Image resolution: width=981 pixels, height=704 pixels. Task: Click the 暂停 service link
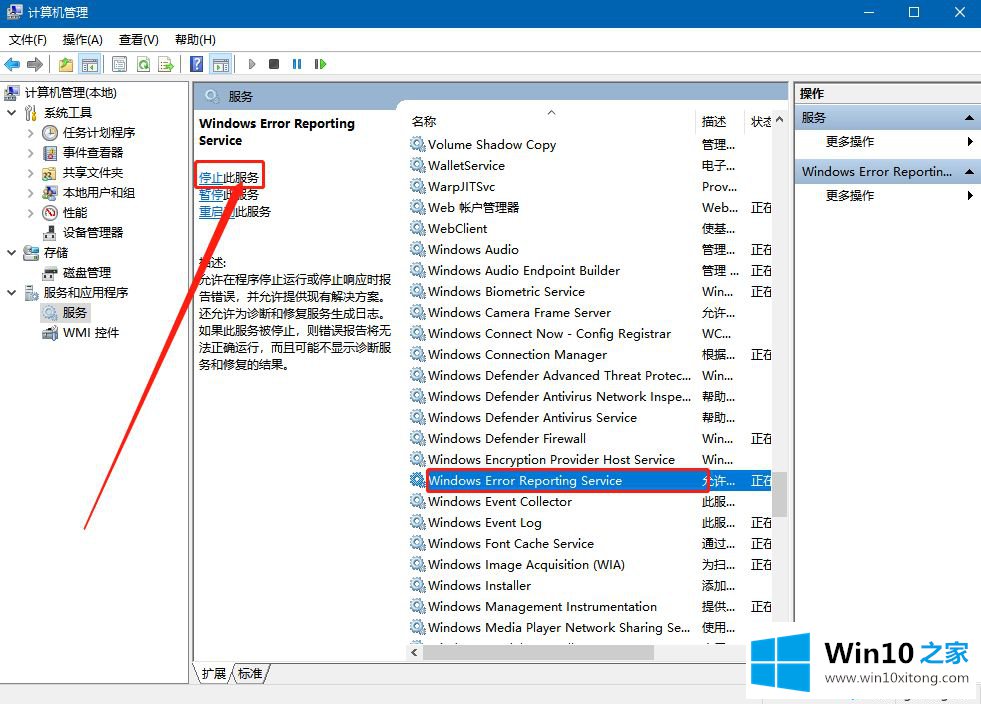pyautogui.click(x=211, y=195)
